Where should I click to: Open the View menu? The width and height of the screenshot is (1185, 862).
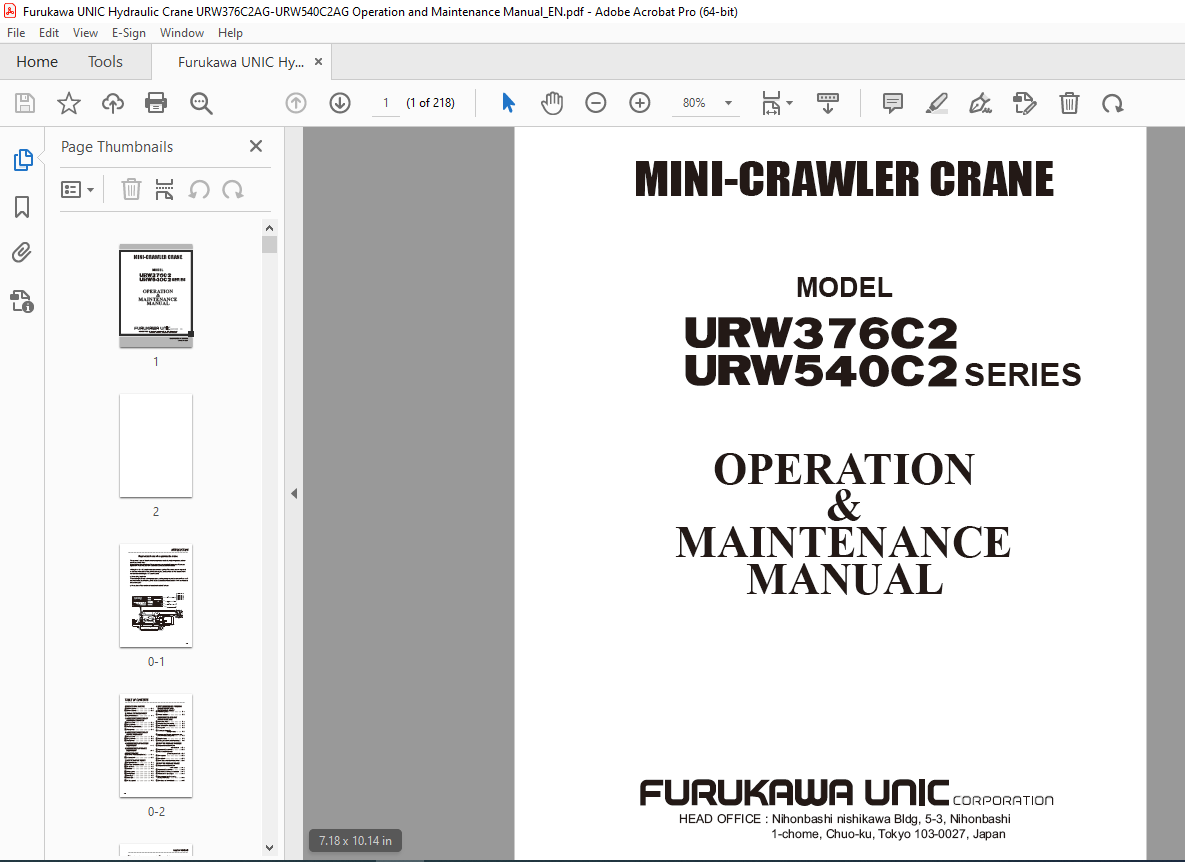[x=85, y=32]
